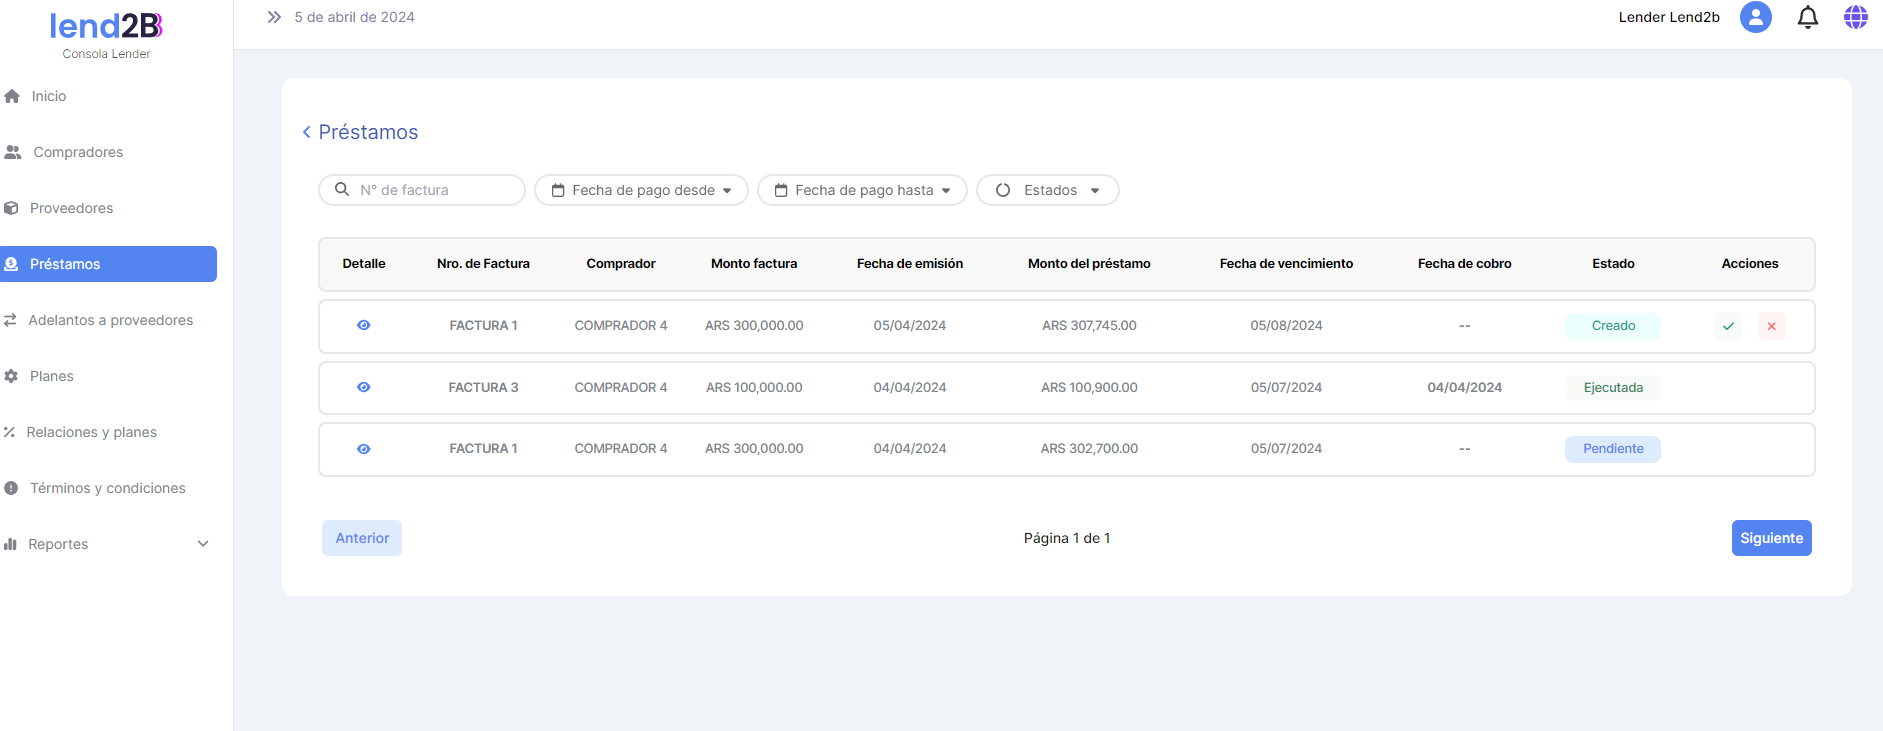The width and height of the screenshot is (1883, 731).
Task: Open the Fecha de pago desde dropdown
Action: point(641,190)
